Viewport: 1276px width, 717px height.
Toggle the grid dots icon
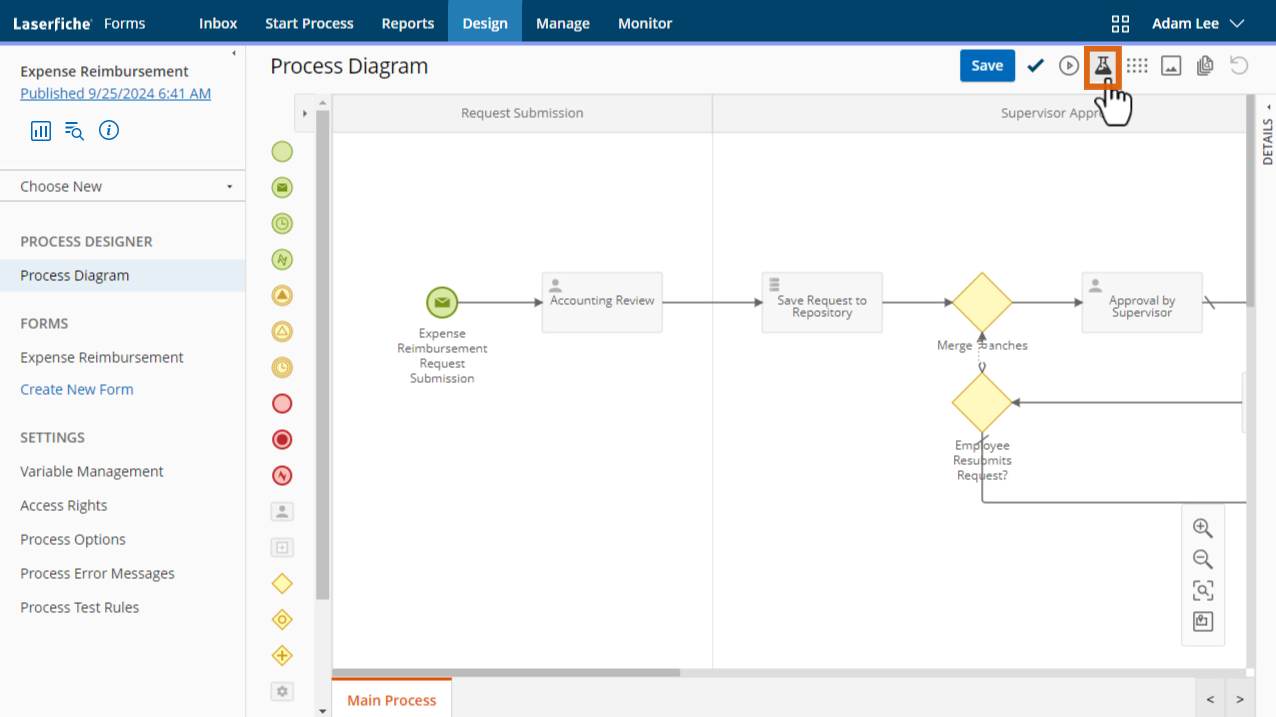point(1137,66)
